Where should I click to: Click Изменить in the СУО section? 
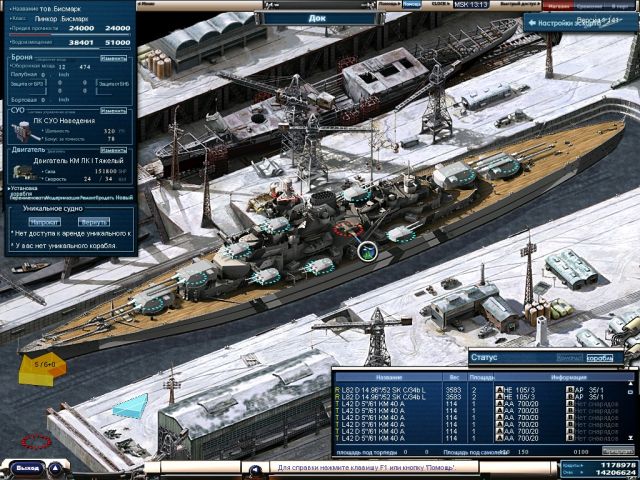pyautogui.click(x=114, y=112)
